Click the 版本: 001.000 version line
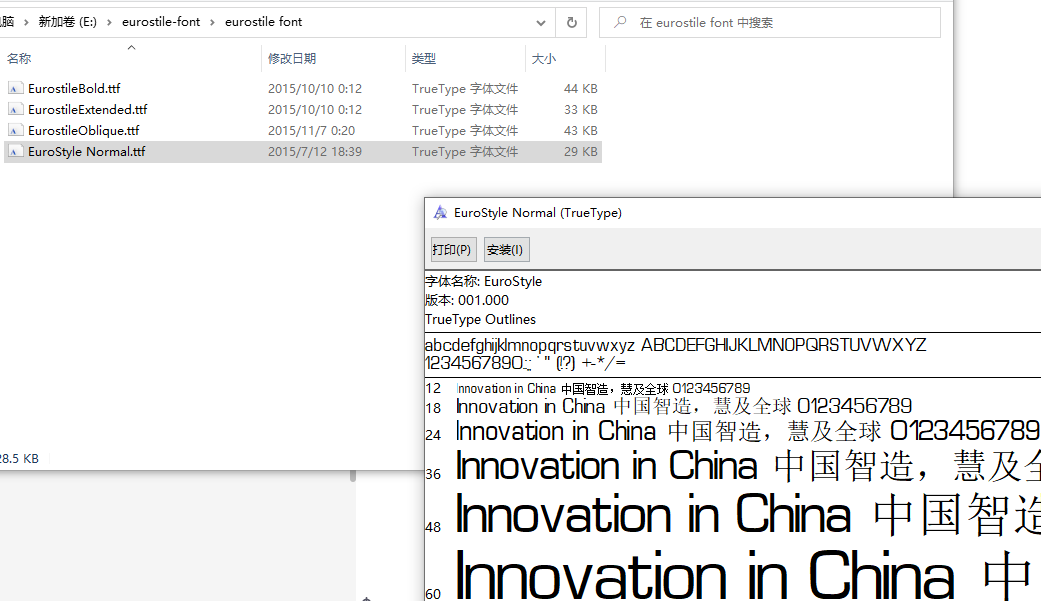Viewport: 1041px width, 601px height. click(x=467, y=300)
